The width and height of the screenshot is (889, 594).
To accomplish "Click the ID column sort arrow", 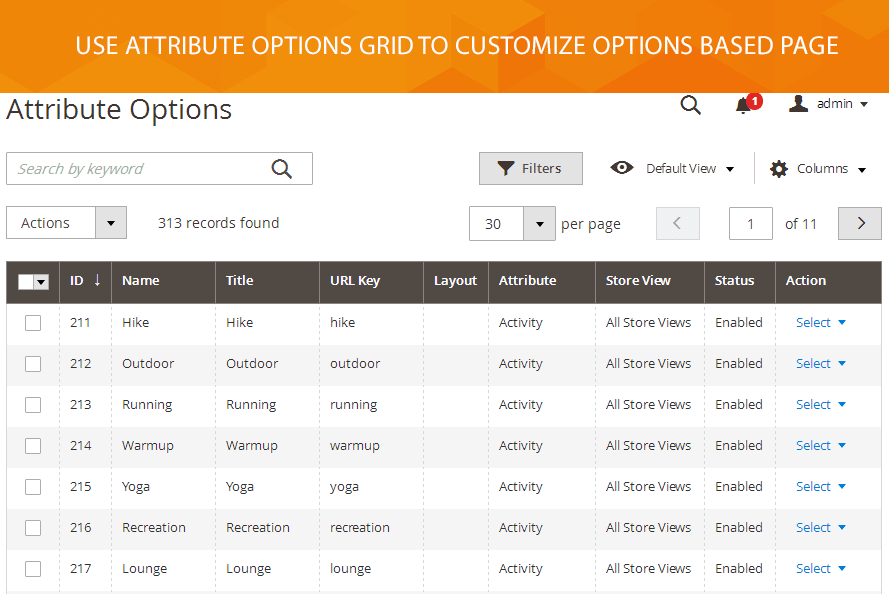I will click(x=97, y=280).
